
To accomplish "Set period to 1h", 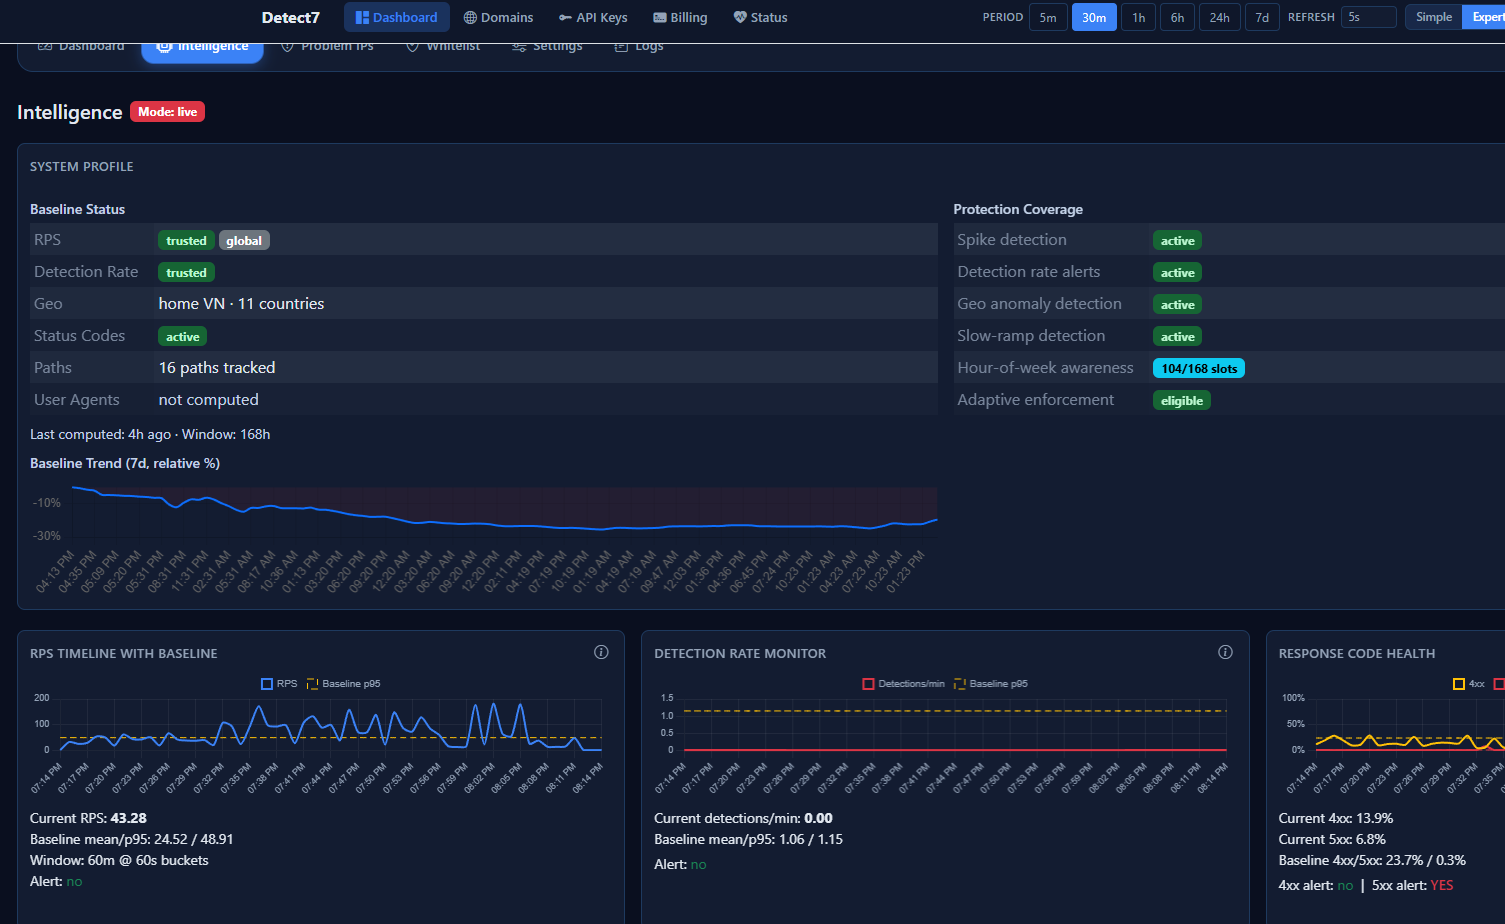I will click(x=1138, y=17).
